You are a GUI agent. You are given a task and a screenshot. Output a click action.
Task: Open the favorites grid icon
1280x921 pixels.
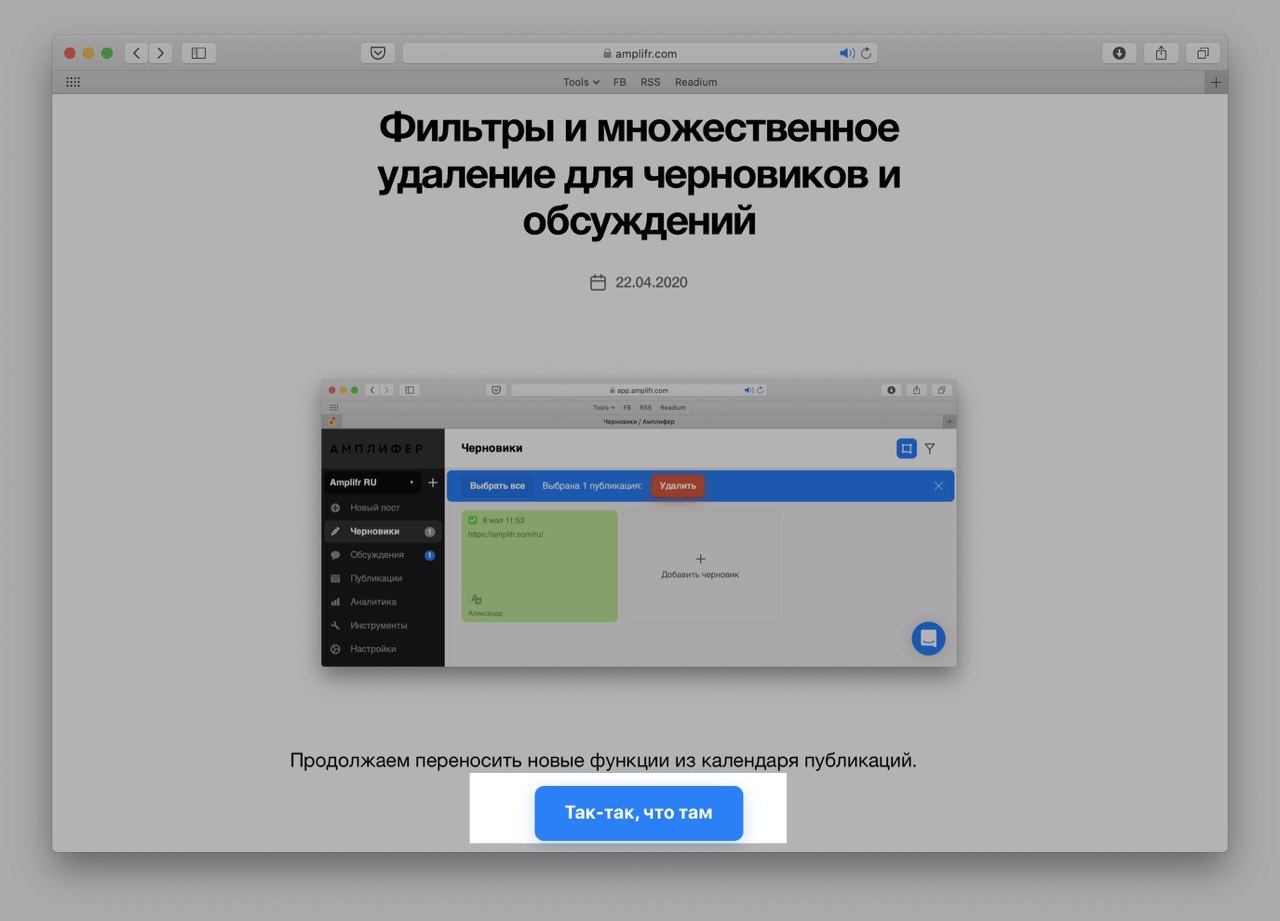[73, 82]
